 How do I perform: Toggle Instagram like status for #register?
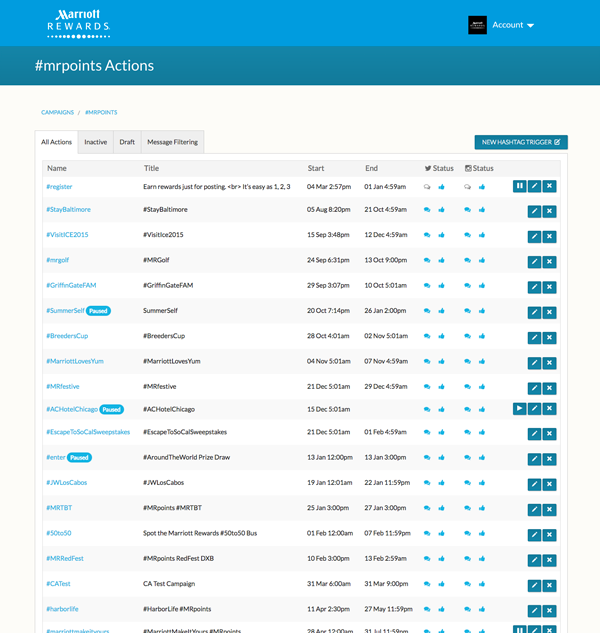(x=482, y=187)
